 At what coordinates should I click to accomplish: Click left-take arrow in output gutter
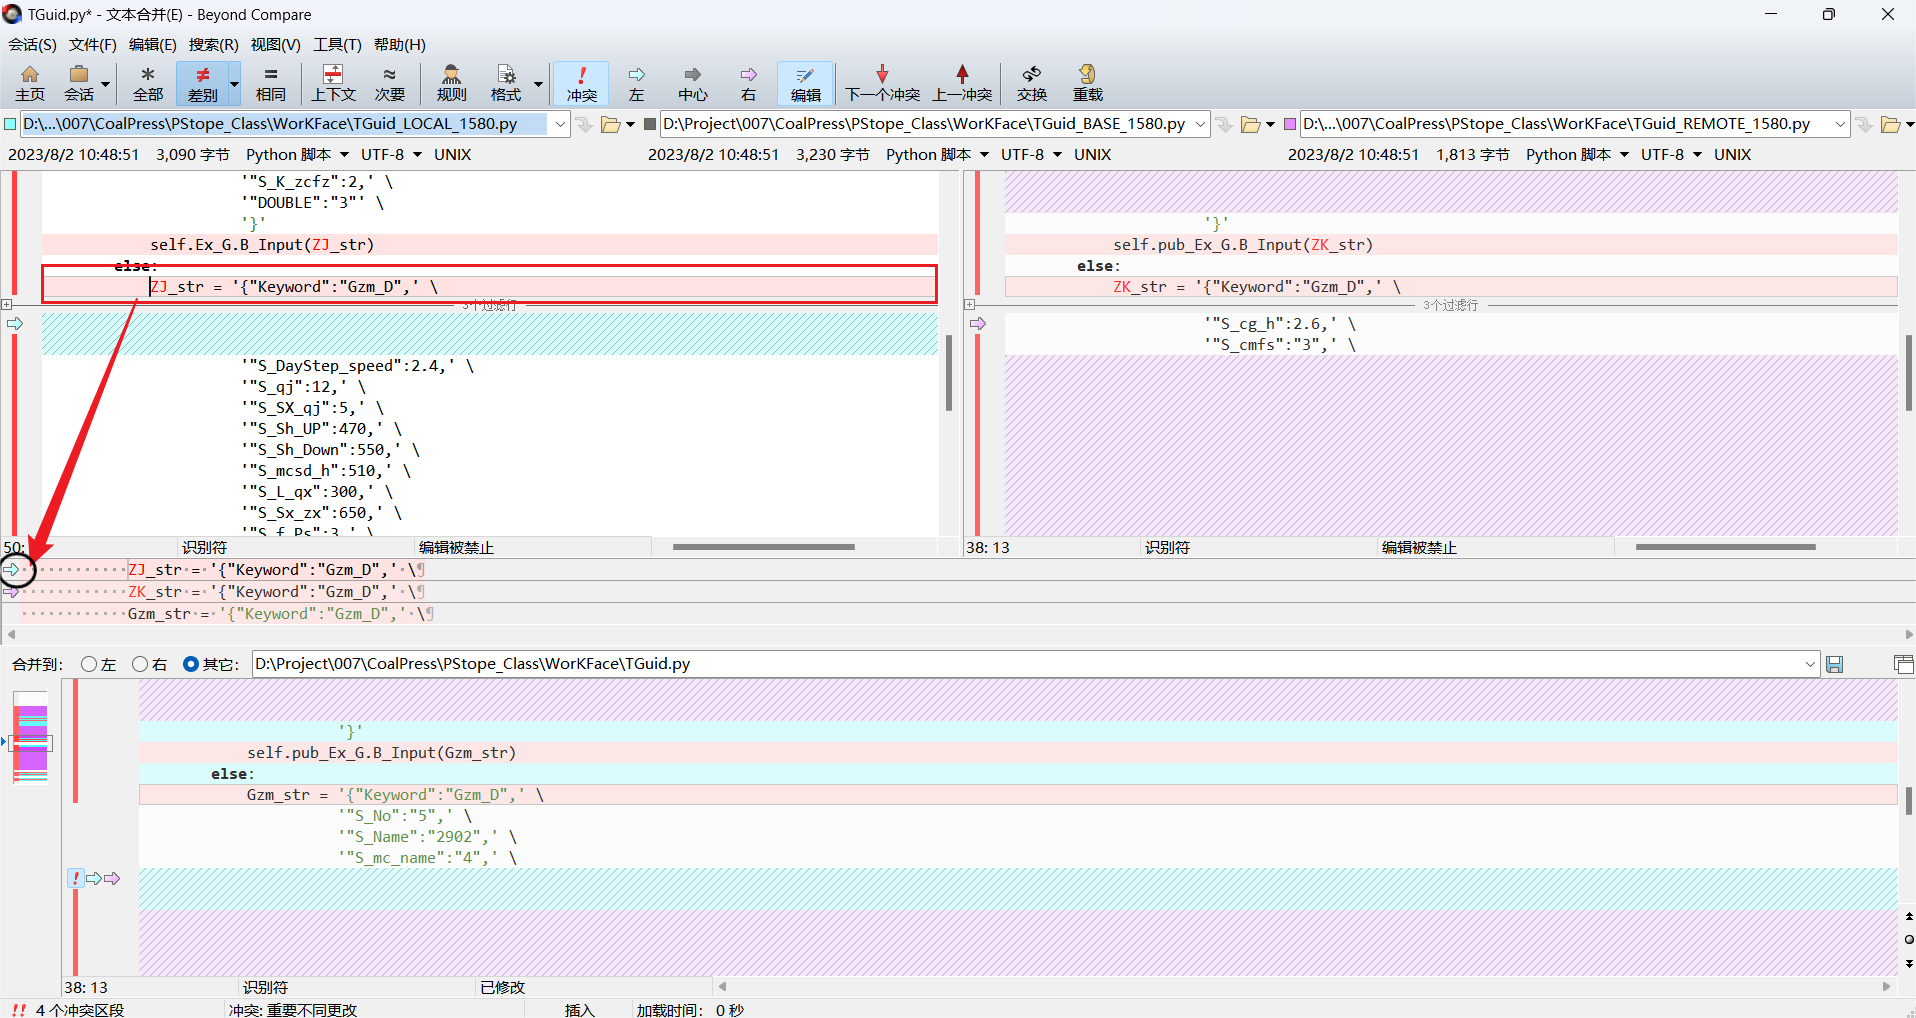[94, 878]
